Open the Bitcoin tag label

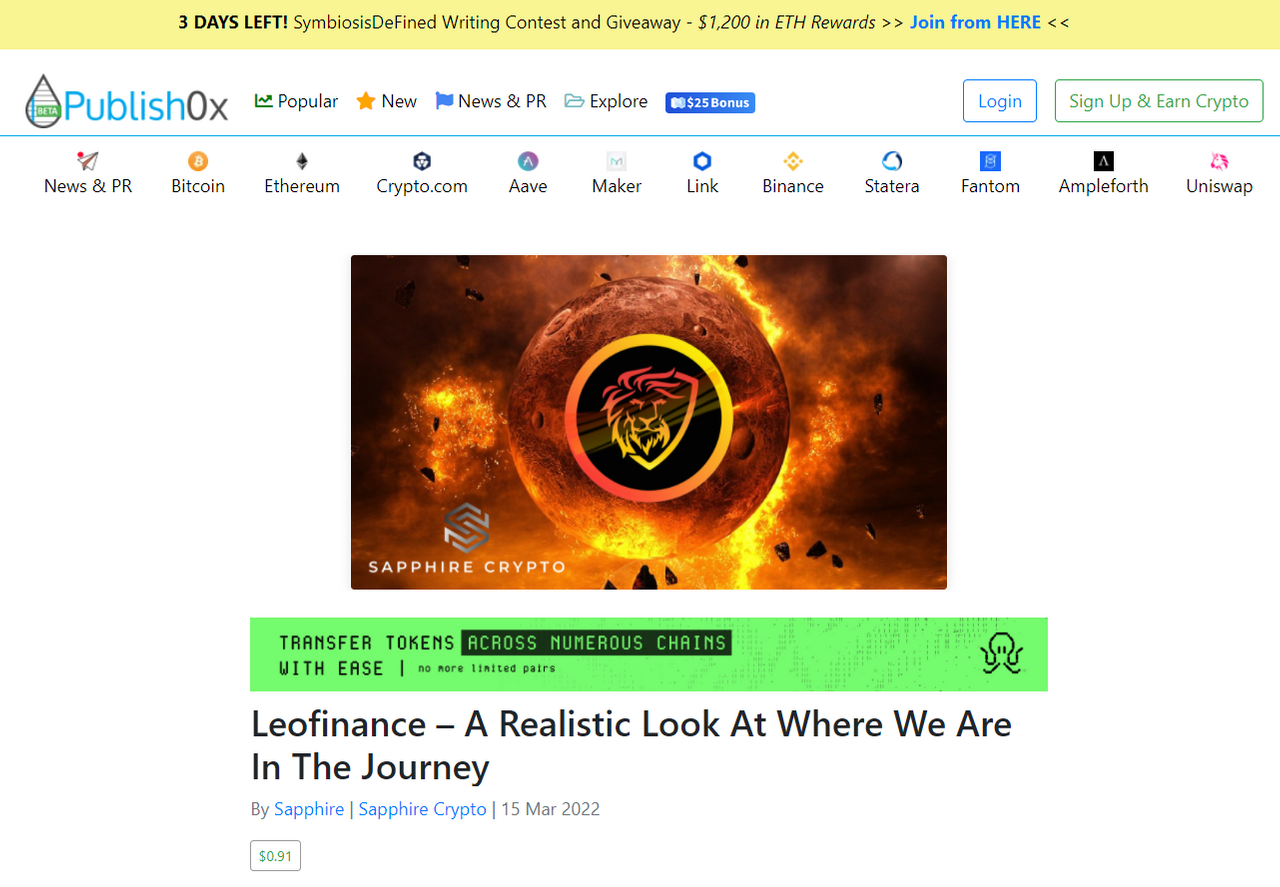[198, 186]
